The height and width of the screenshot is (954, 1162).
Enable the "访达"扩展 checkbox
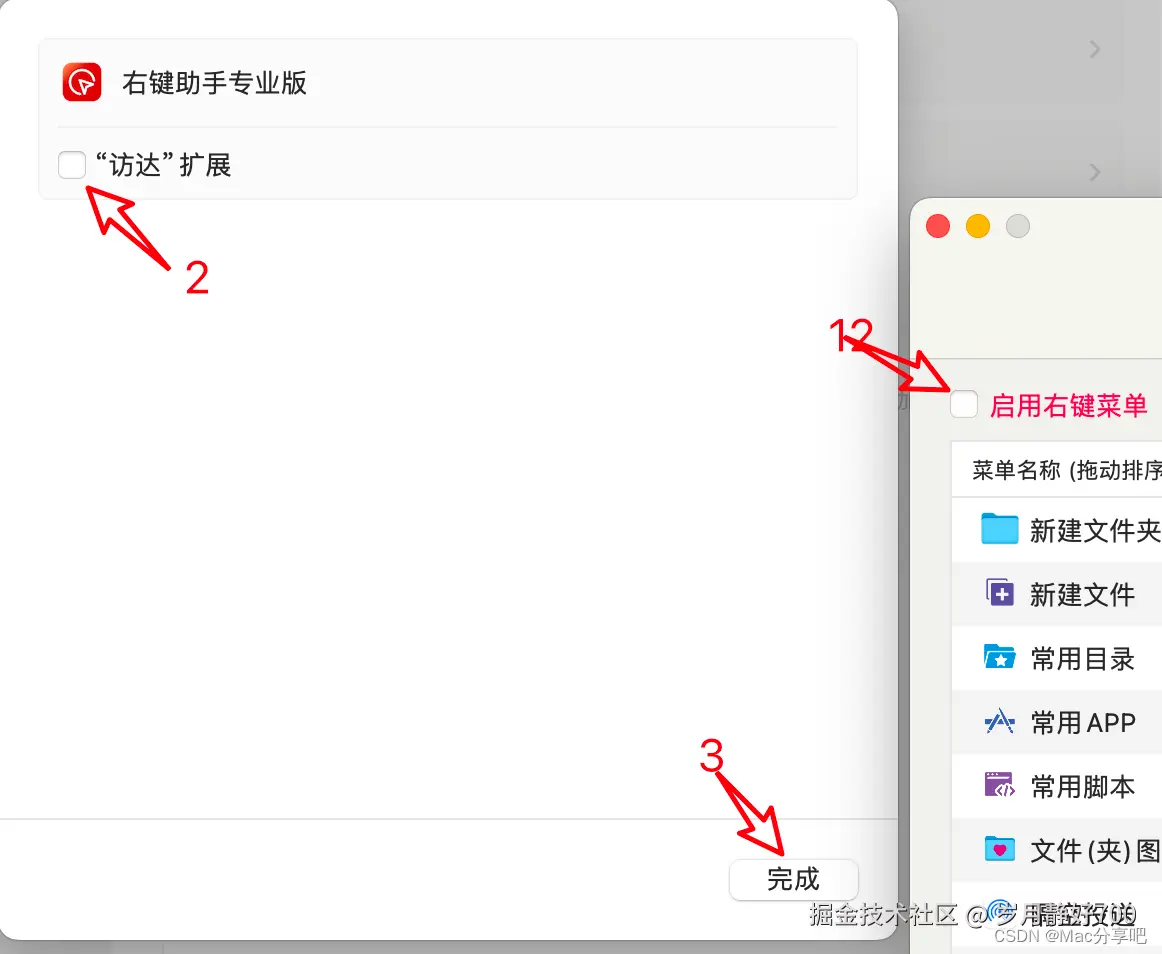point(71,165)
